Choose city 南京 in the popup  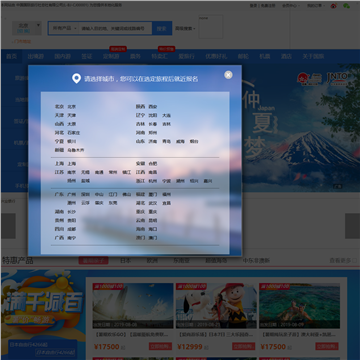(72, 172)
